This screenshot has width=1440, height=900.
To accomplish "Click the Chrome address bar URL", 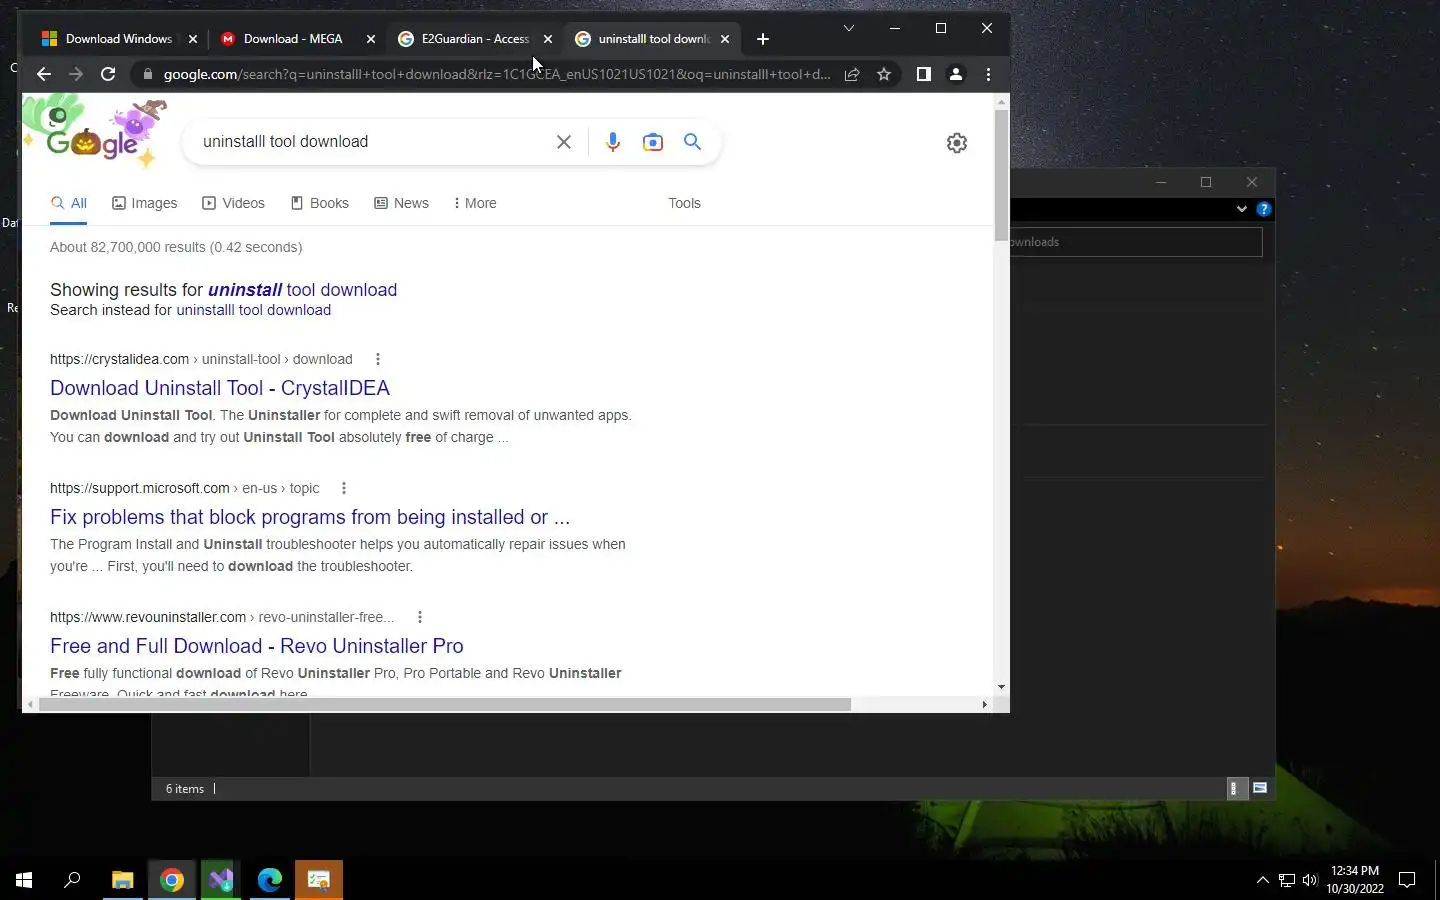I will point(496,74).
